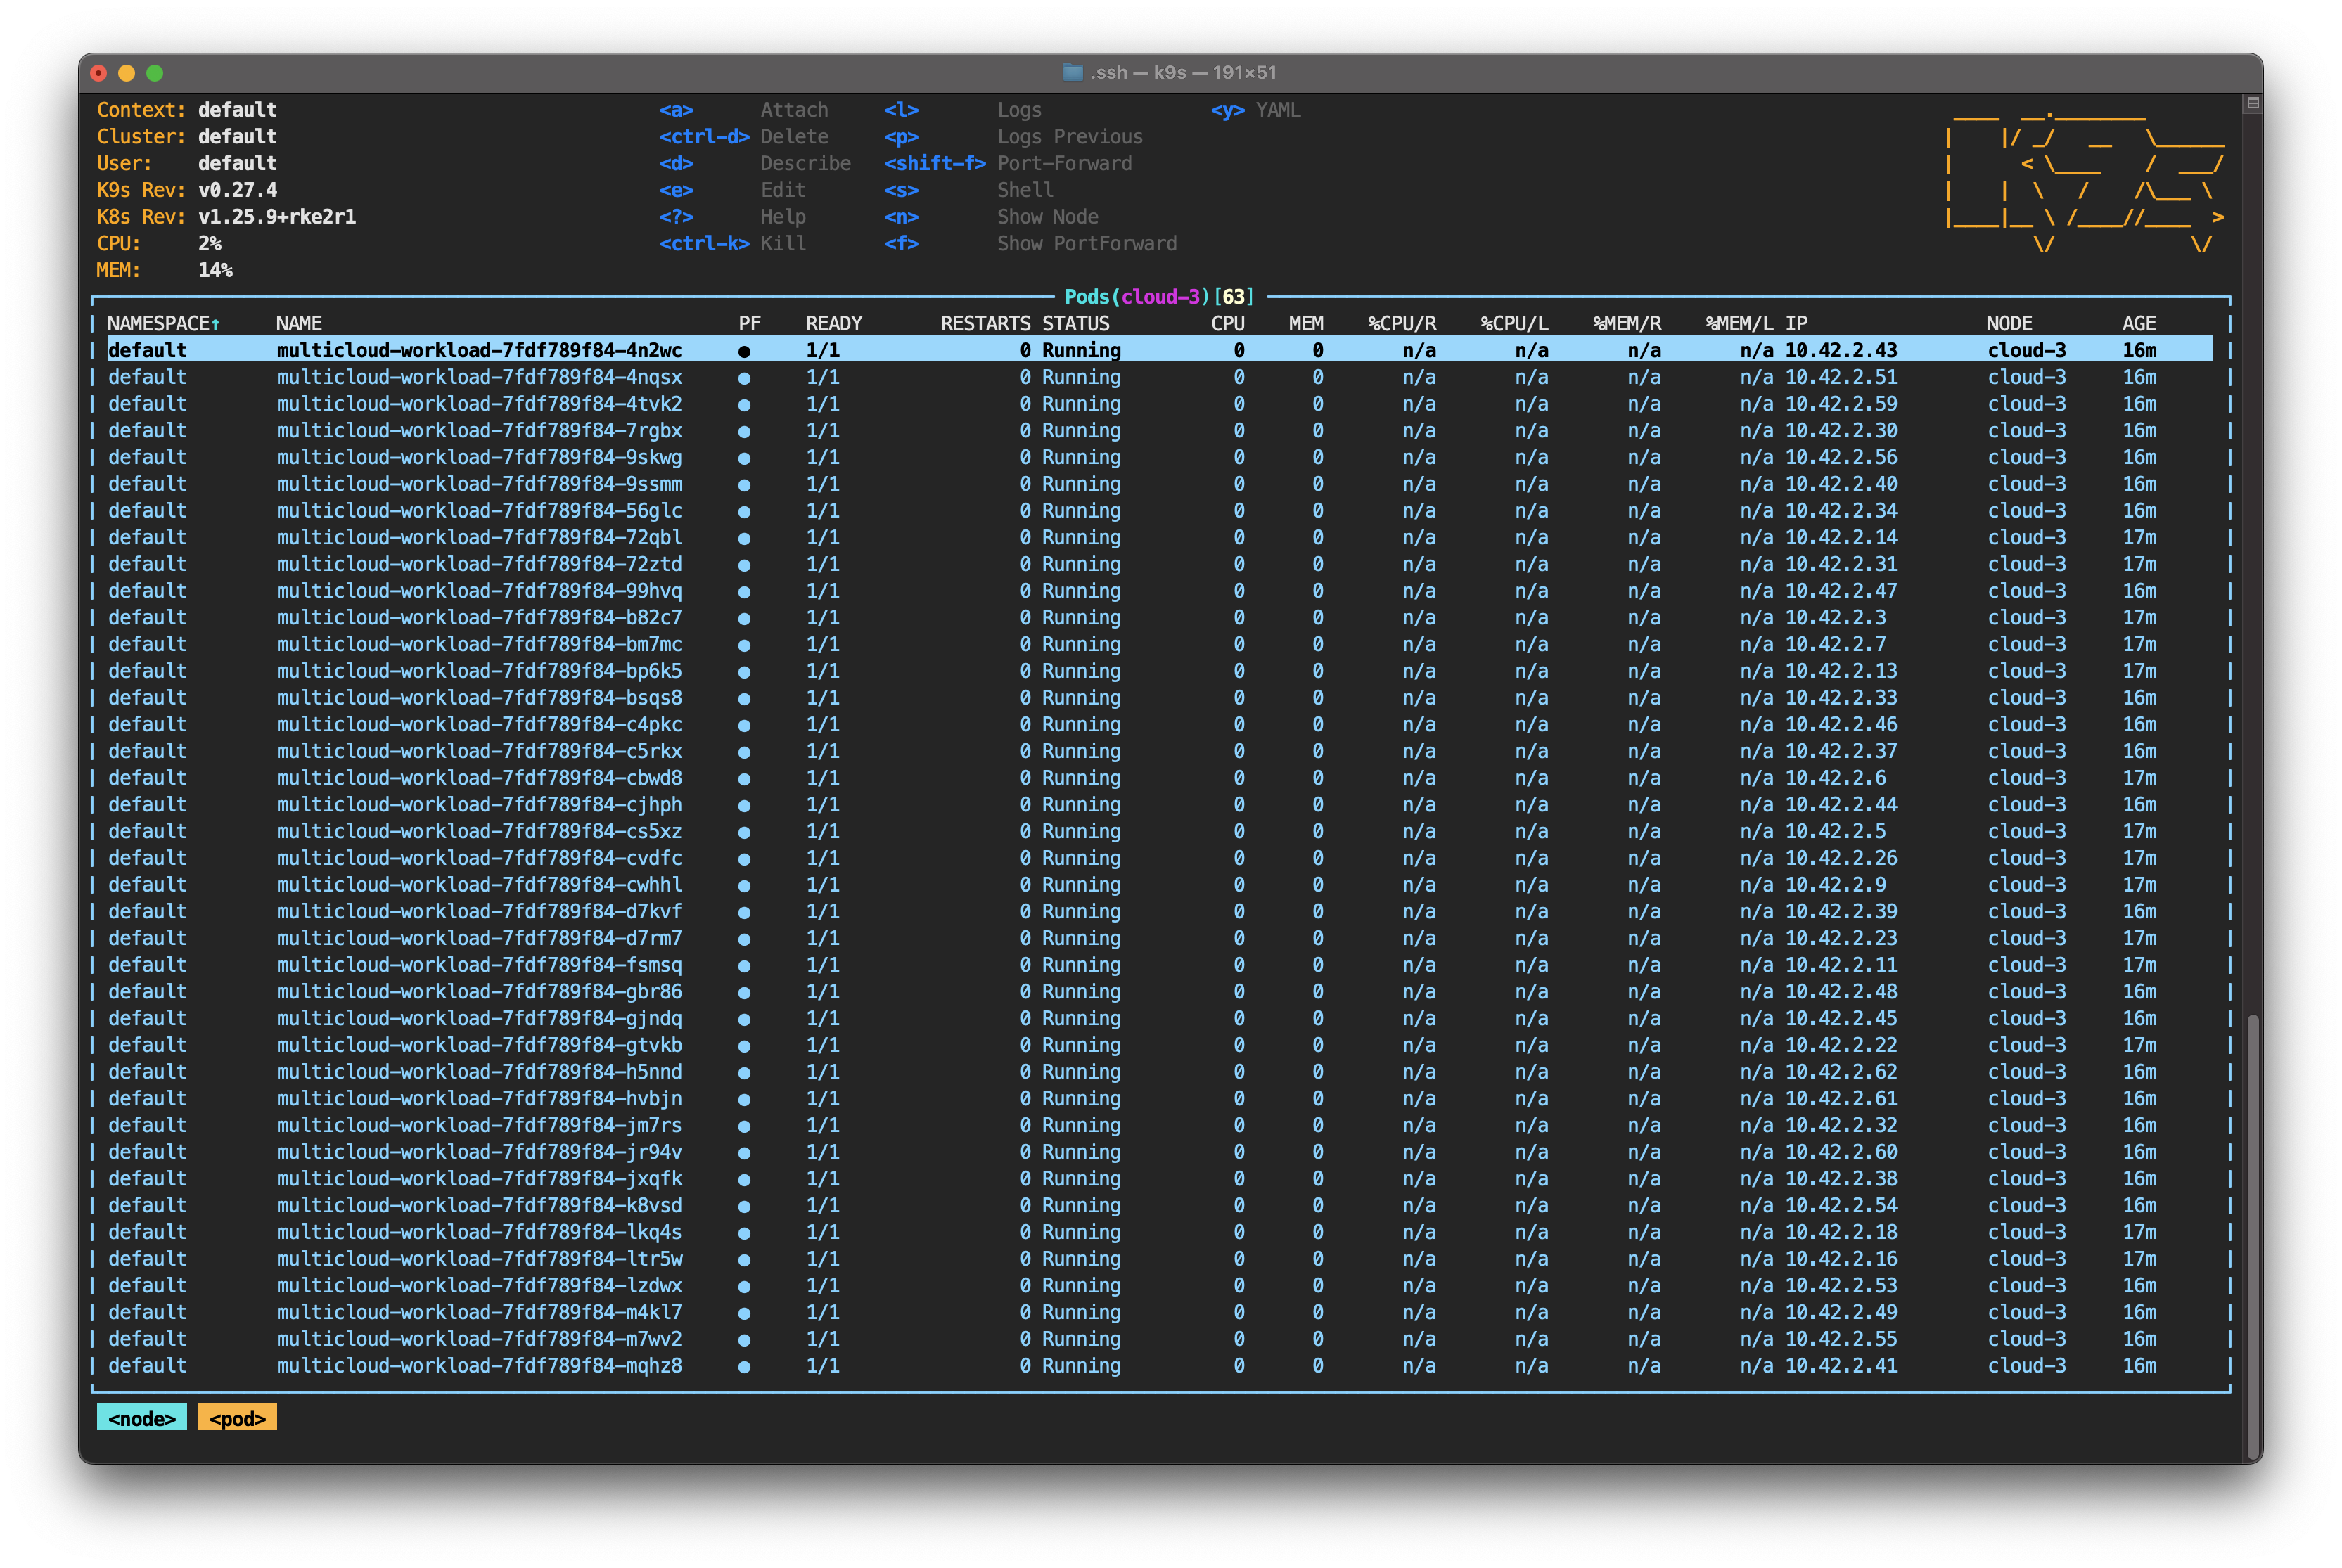
Task: Click the RESTARTS column header
Action: click(985, 324)
